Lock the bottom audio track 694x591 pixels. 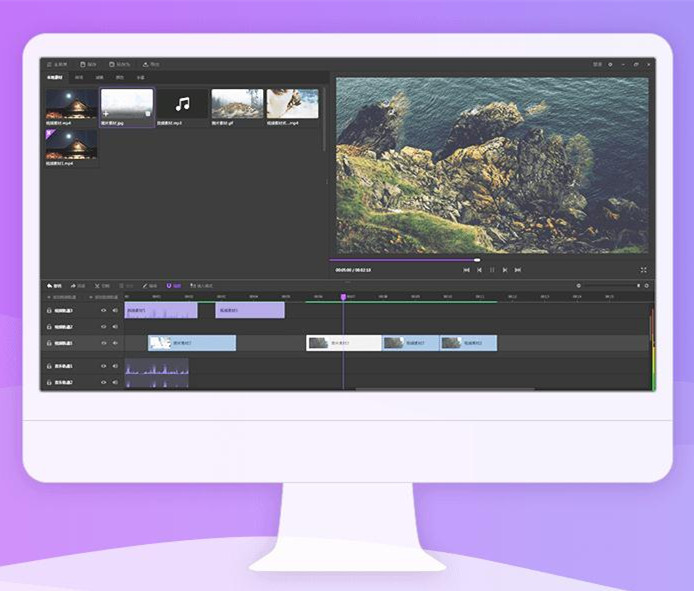49,382
